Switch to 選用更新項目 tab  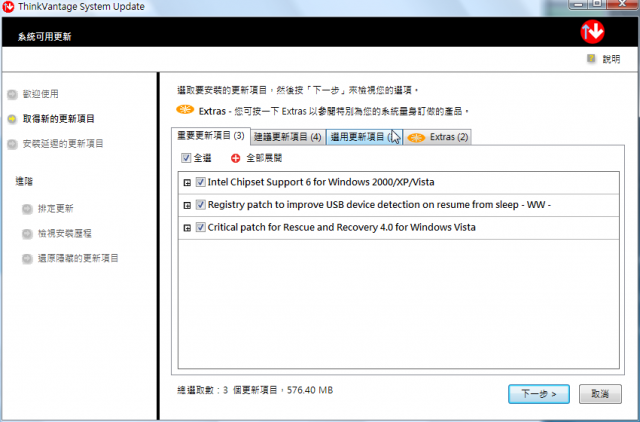(364, 137)
